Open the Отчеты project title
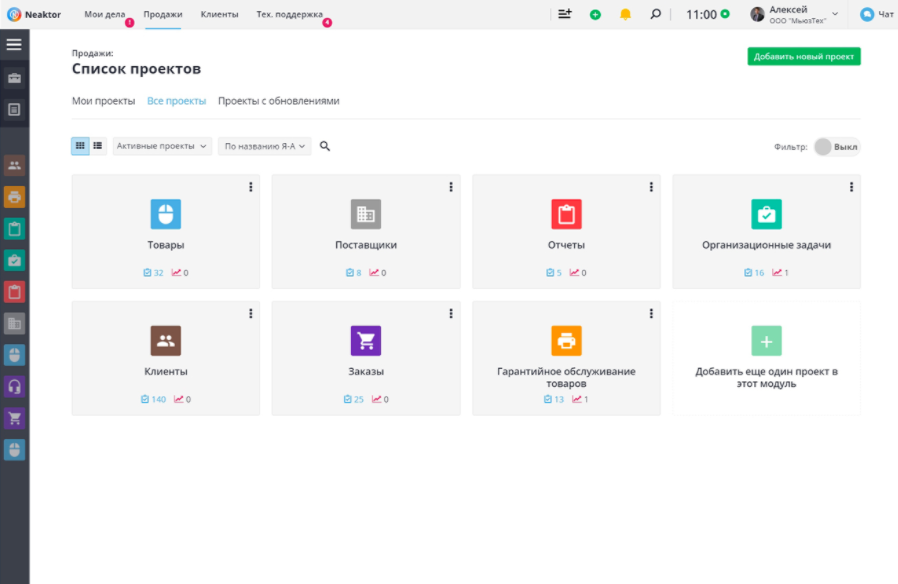 click(566, 245)
